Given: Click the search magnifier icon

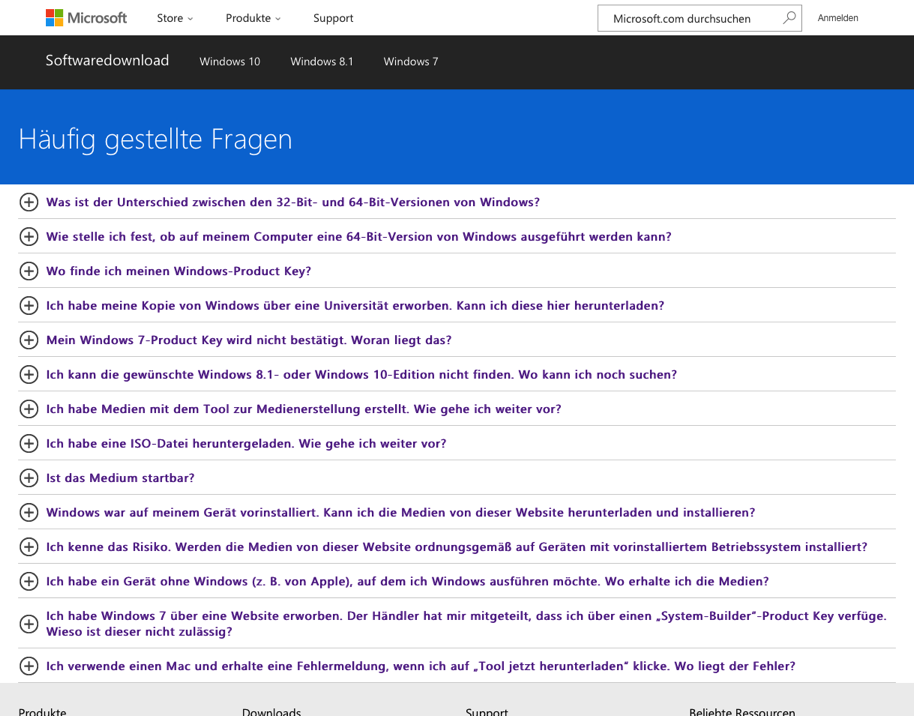Looking at the screenshot, I should tap(789, 17).
